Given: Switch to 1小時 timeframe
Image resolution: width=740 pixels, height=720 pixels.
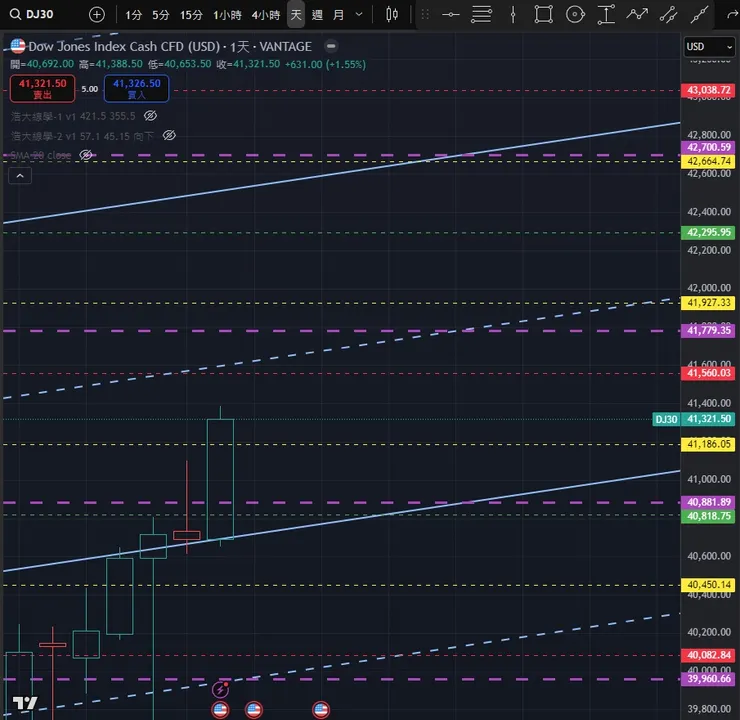Looking at the screenshot, I should pyautogui.click(x=227, y=15).
